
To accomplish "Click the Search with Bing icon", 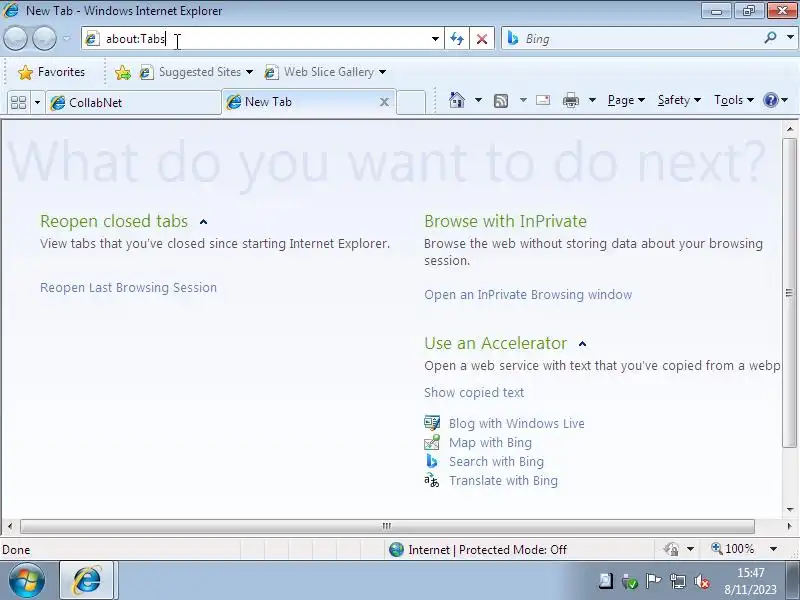I will click(432, 461).
